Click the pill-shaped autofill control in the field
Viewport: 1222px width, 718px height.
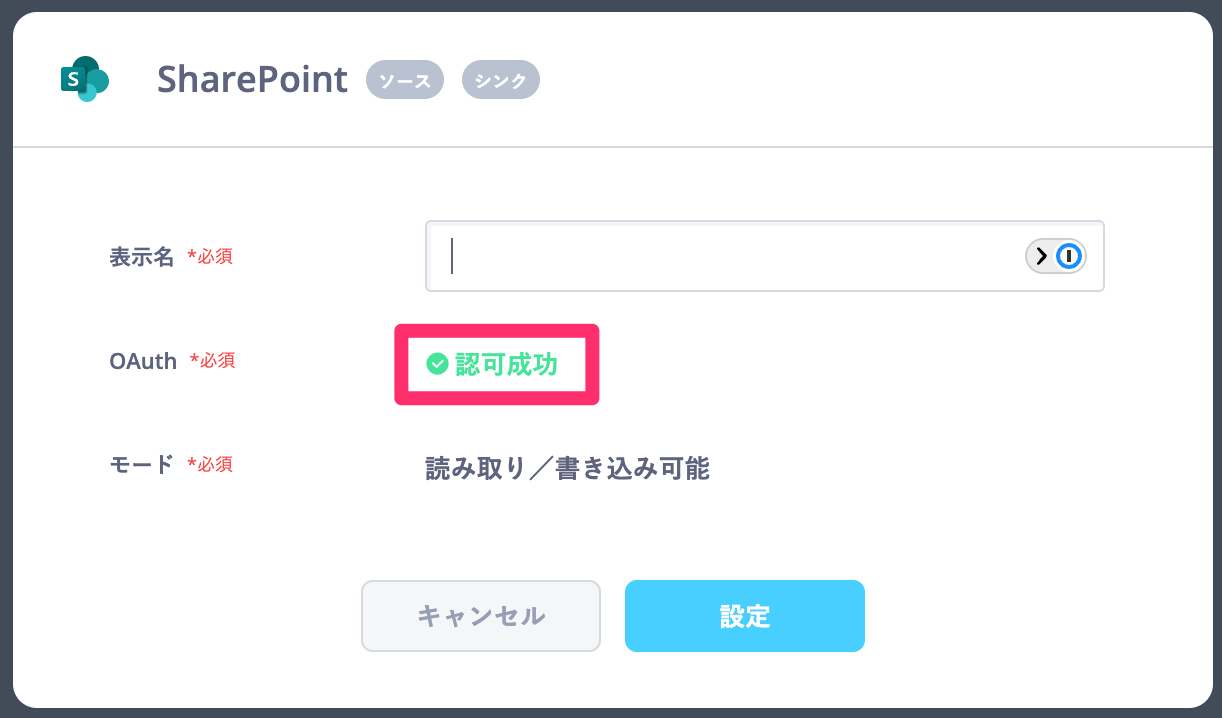click(1055, 256)
